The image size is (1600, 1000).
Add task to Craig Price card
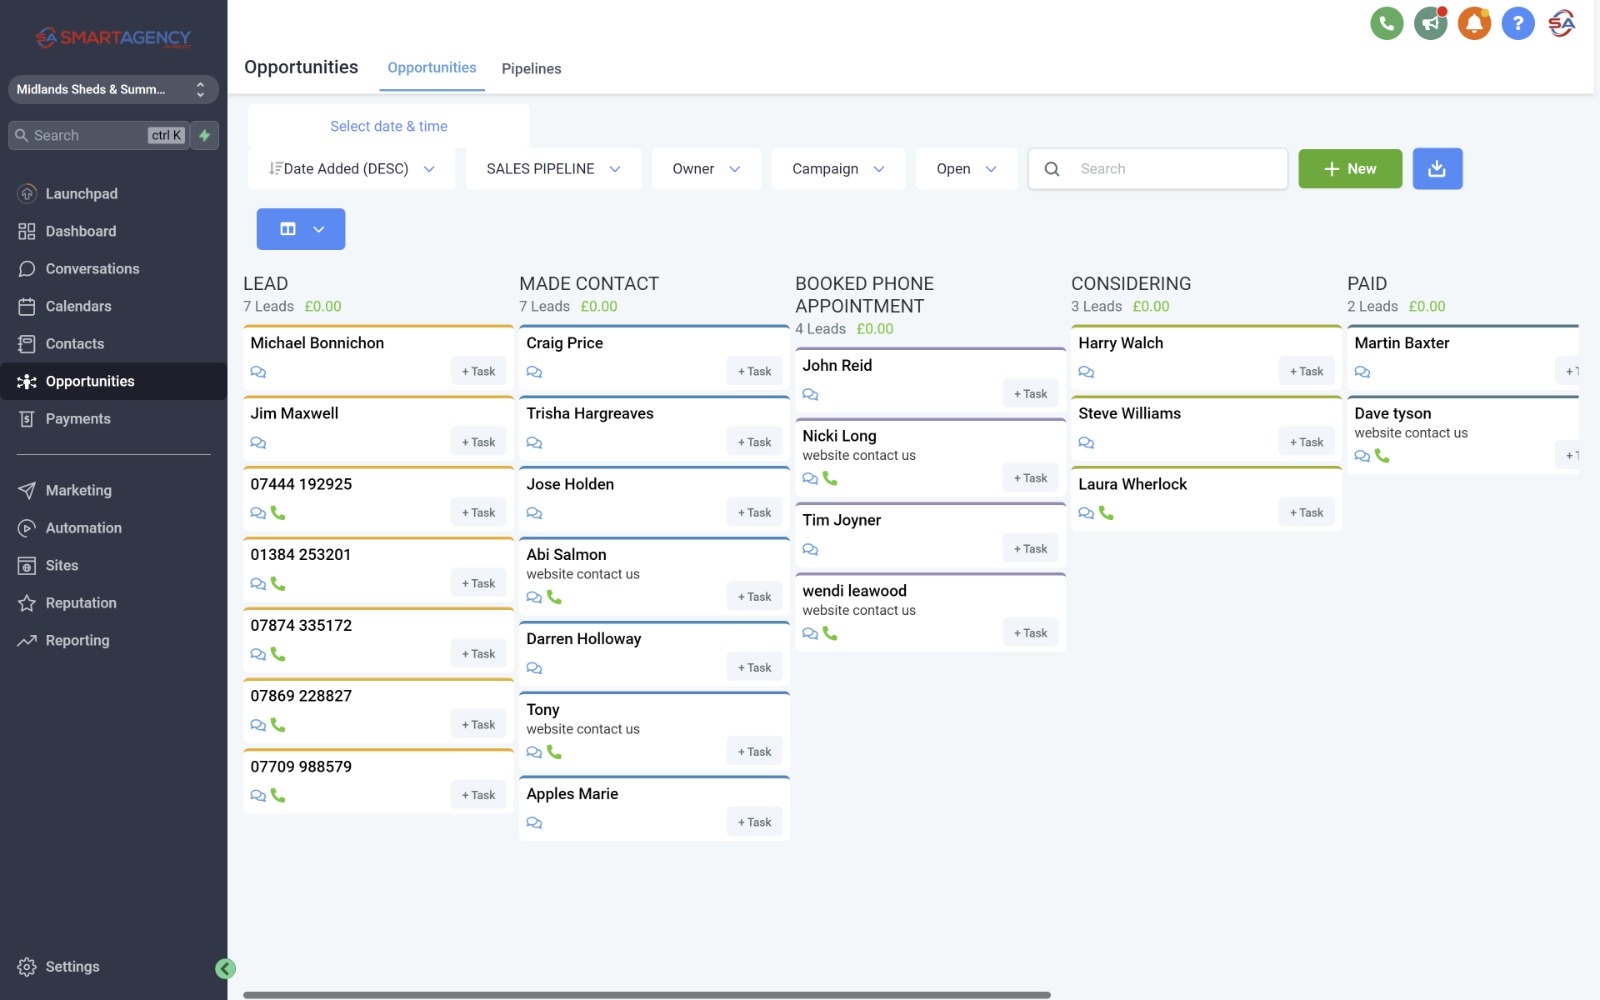pyautogui.click(x=755, y=372)
